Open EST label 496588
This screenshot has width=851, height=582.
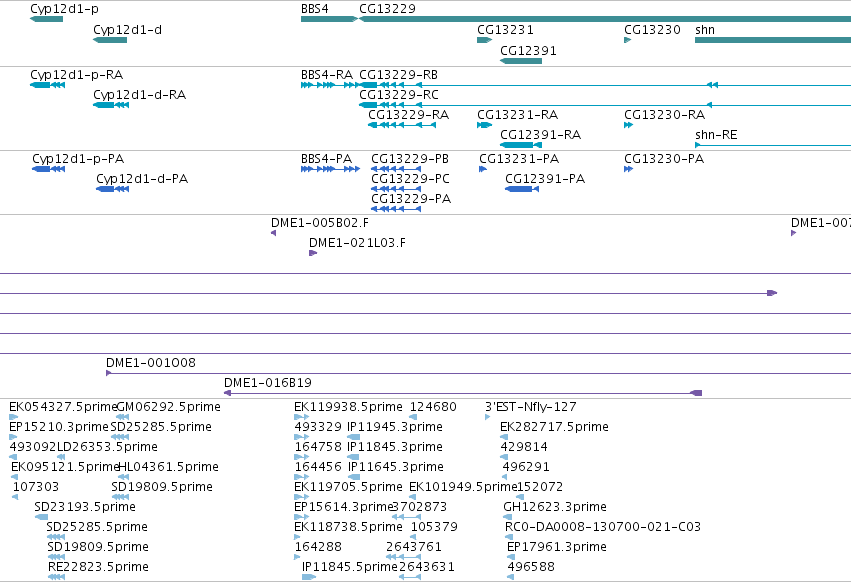tap(531, 567)
